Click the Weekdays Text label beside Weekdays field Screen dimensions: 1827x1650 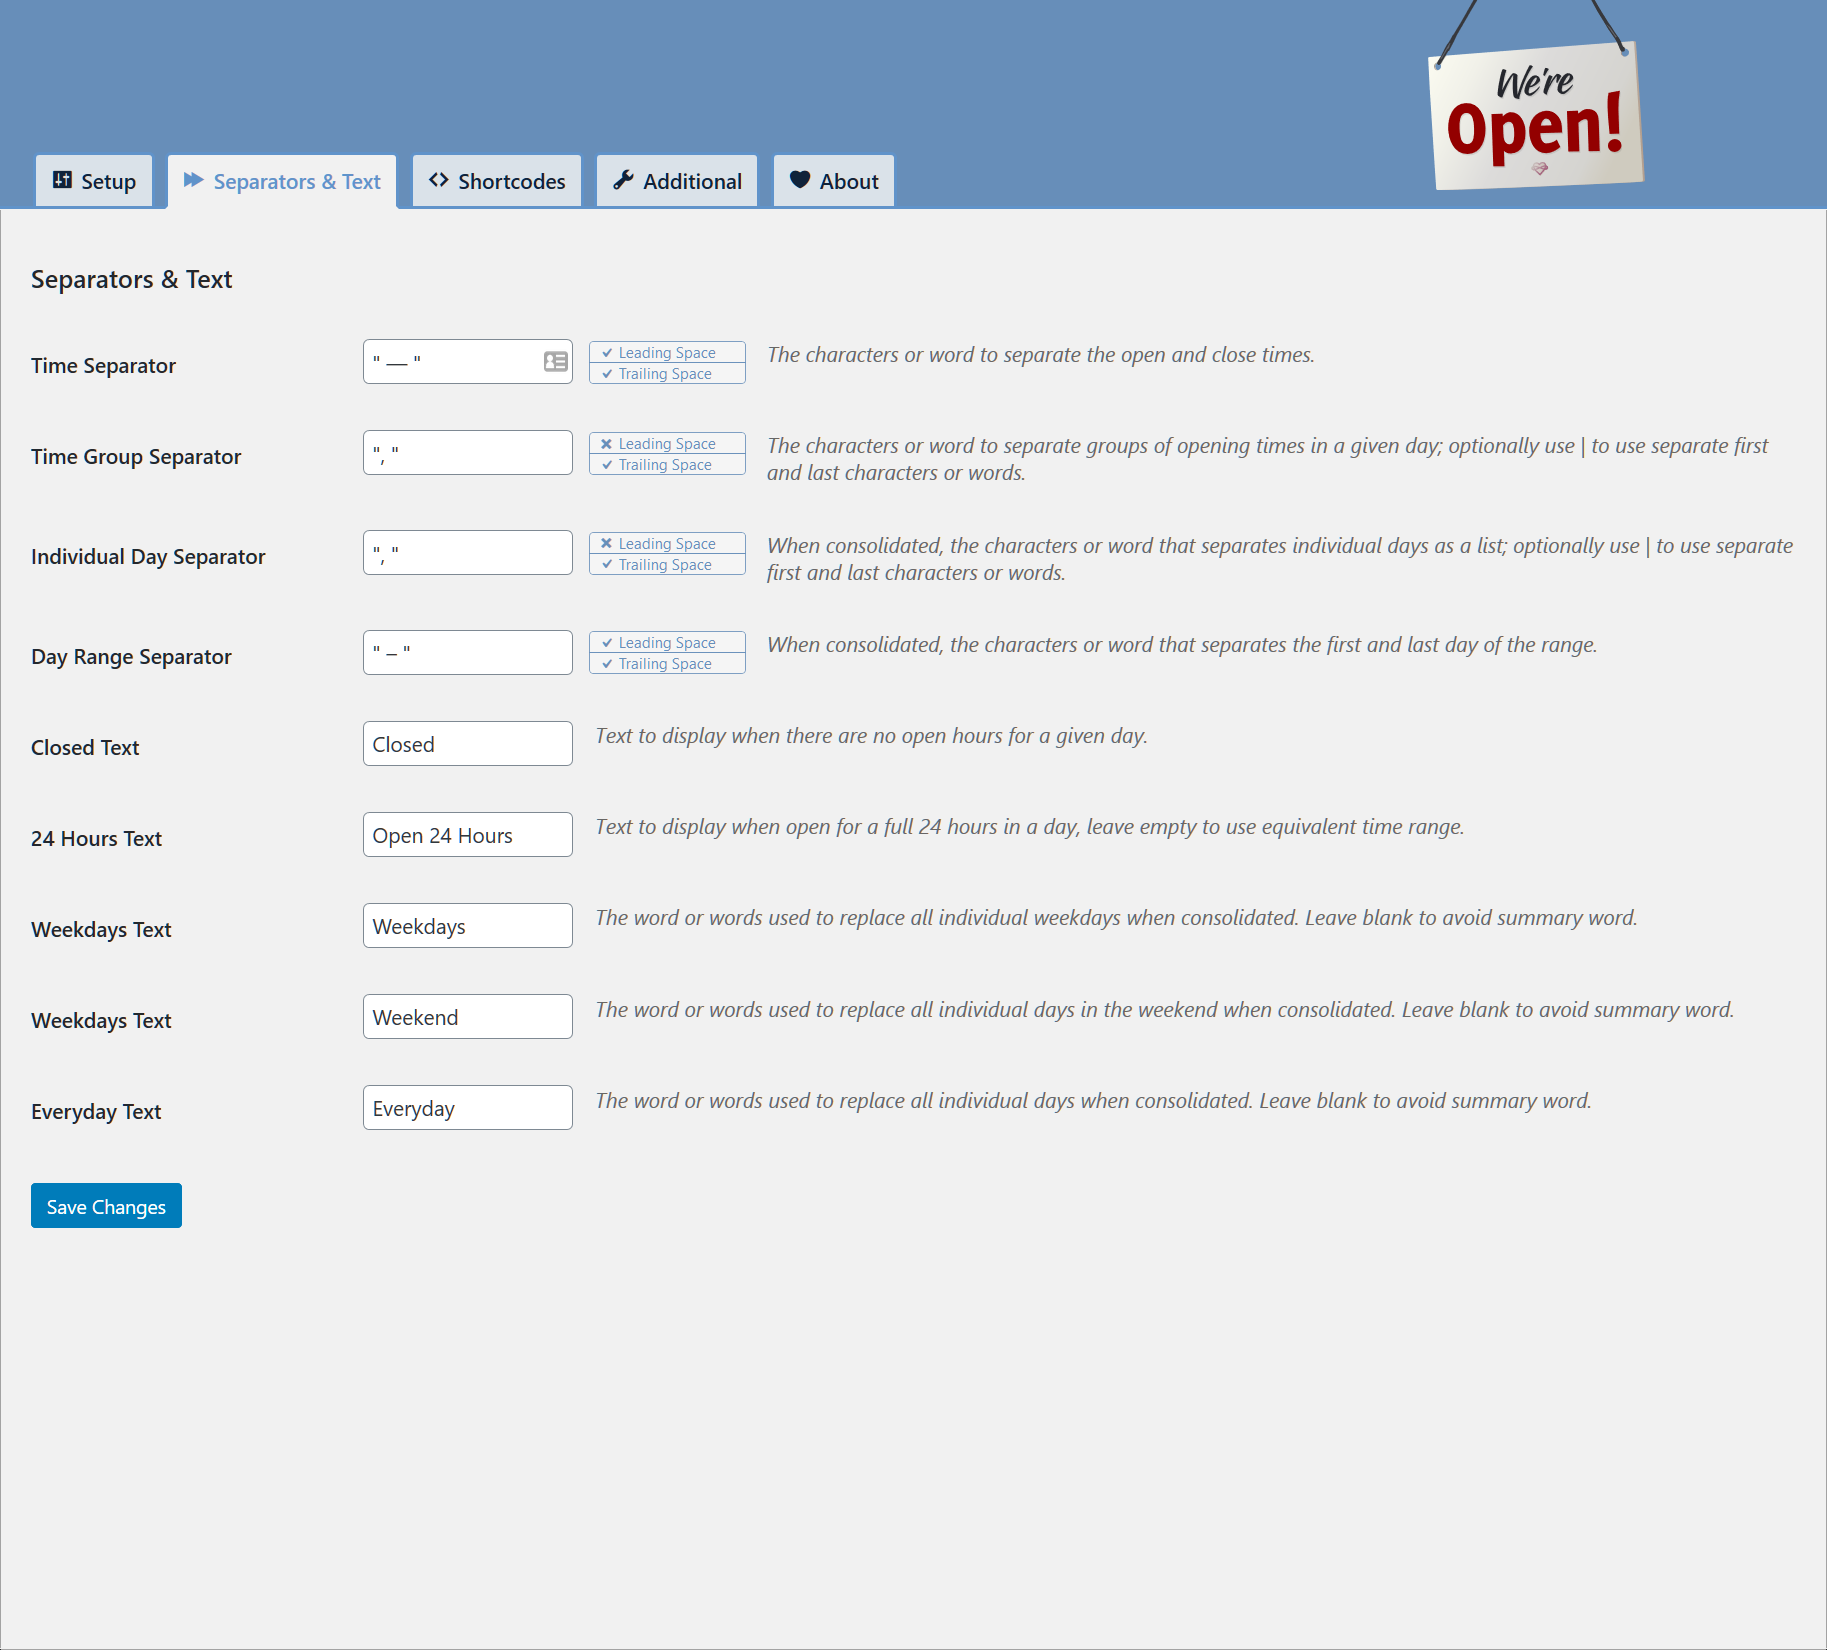[101, 929]
